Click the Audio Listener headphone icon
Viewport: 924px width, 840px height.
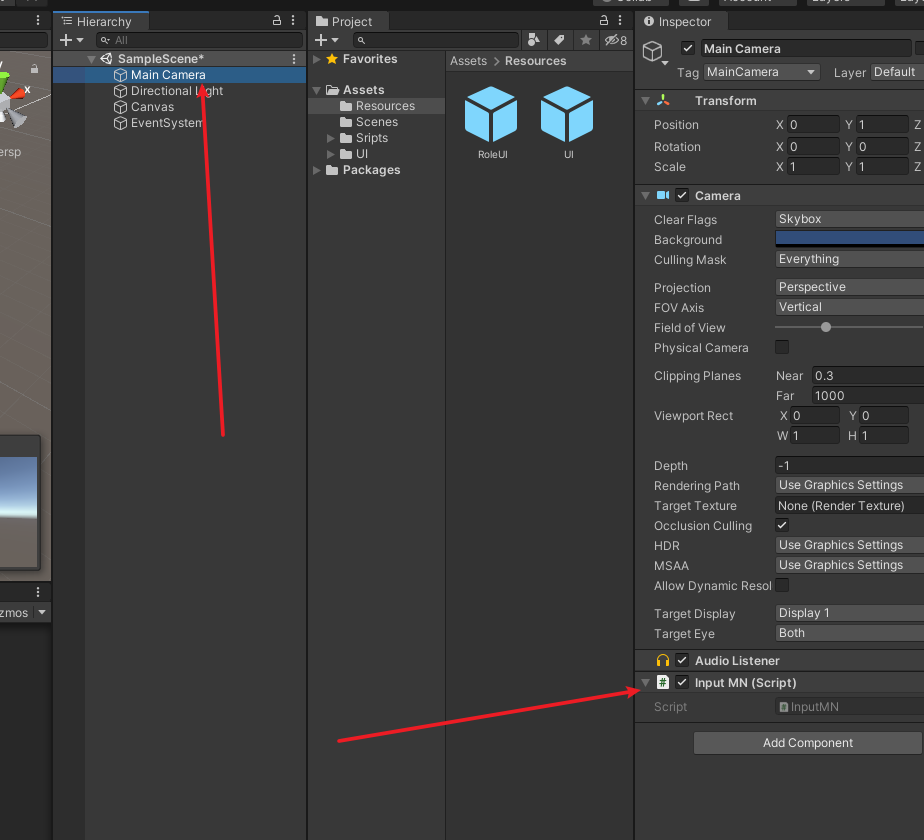[x=663, y=661]
